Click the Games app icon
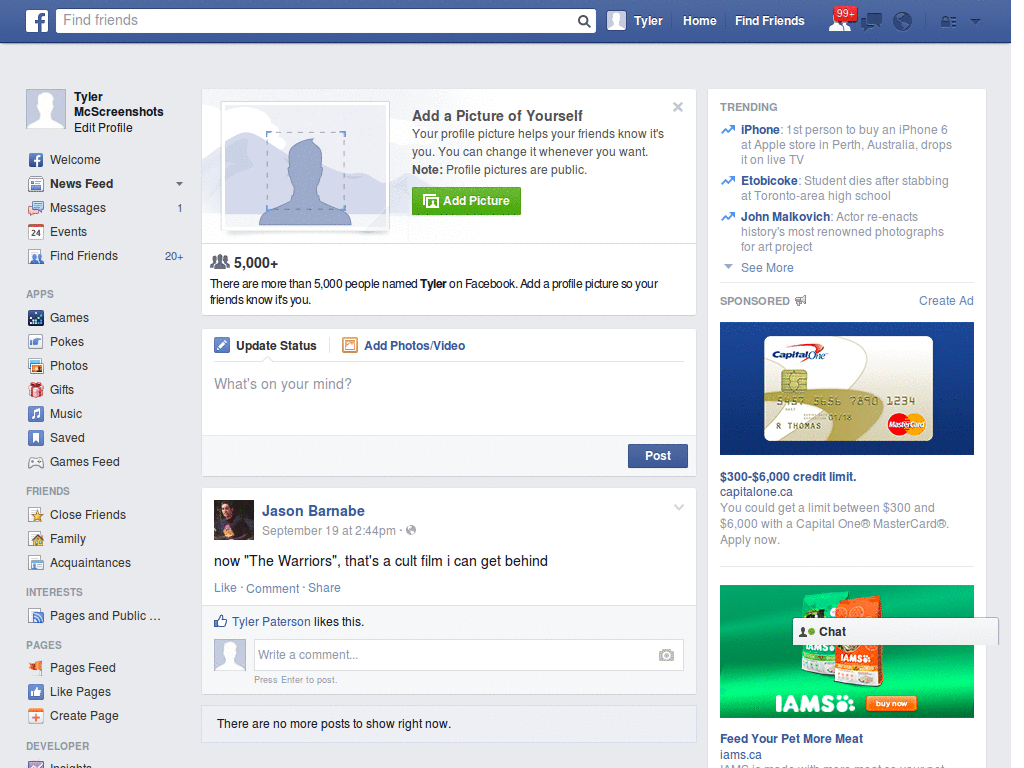 point(36,318)
